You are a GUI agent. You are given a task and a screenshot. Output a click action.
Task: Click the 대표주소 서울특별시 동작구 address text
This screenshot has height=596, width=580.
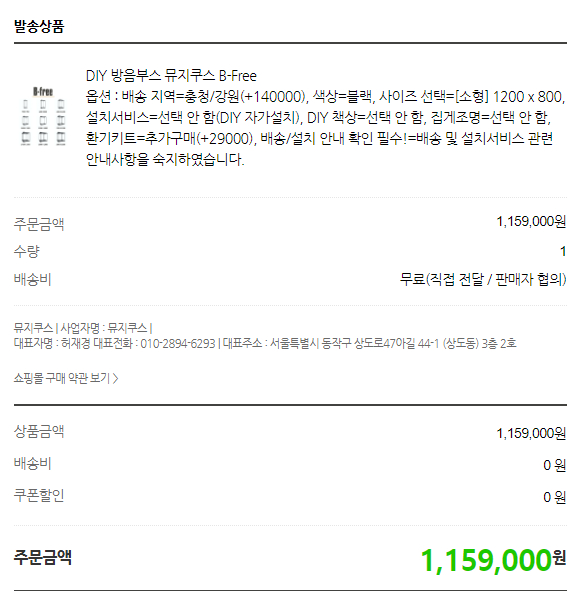tap(369, 344)
